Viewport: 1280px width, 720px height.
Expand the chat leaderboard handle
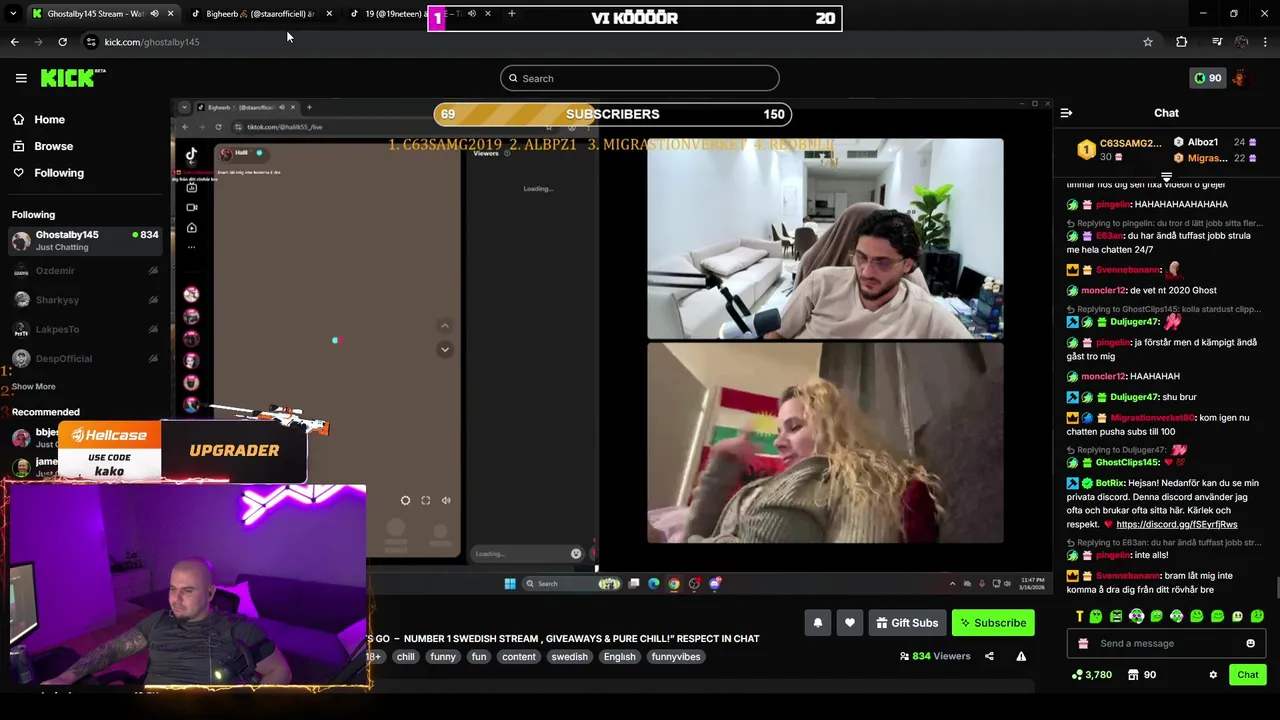coord(1166,177)
